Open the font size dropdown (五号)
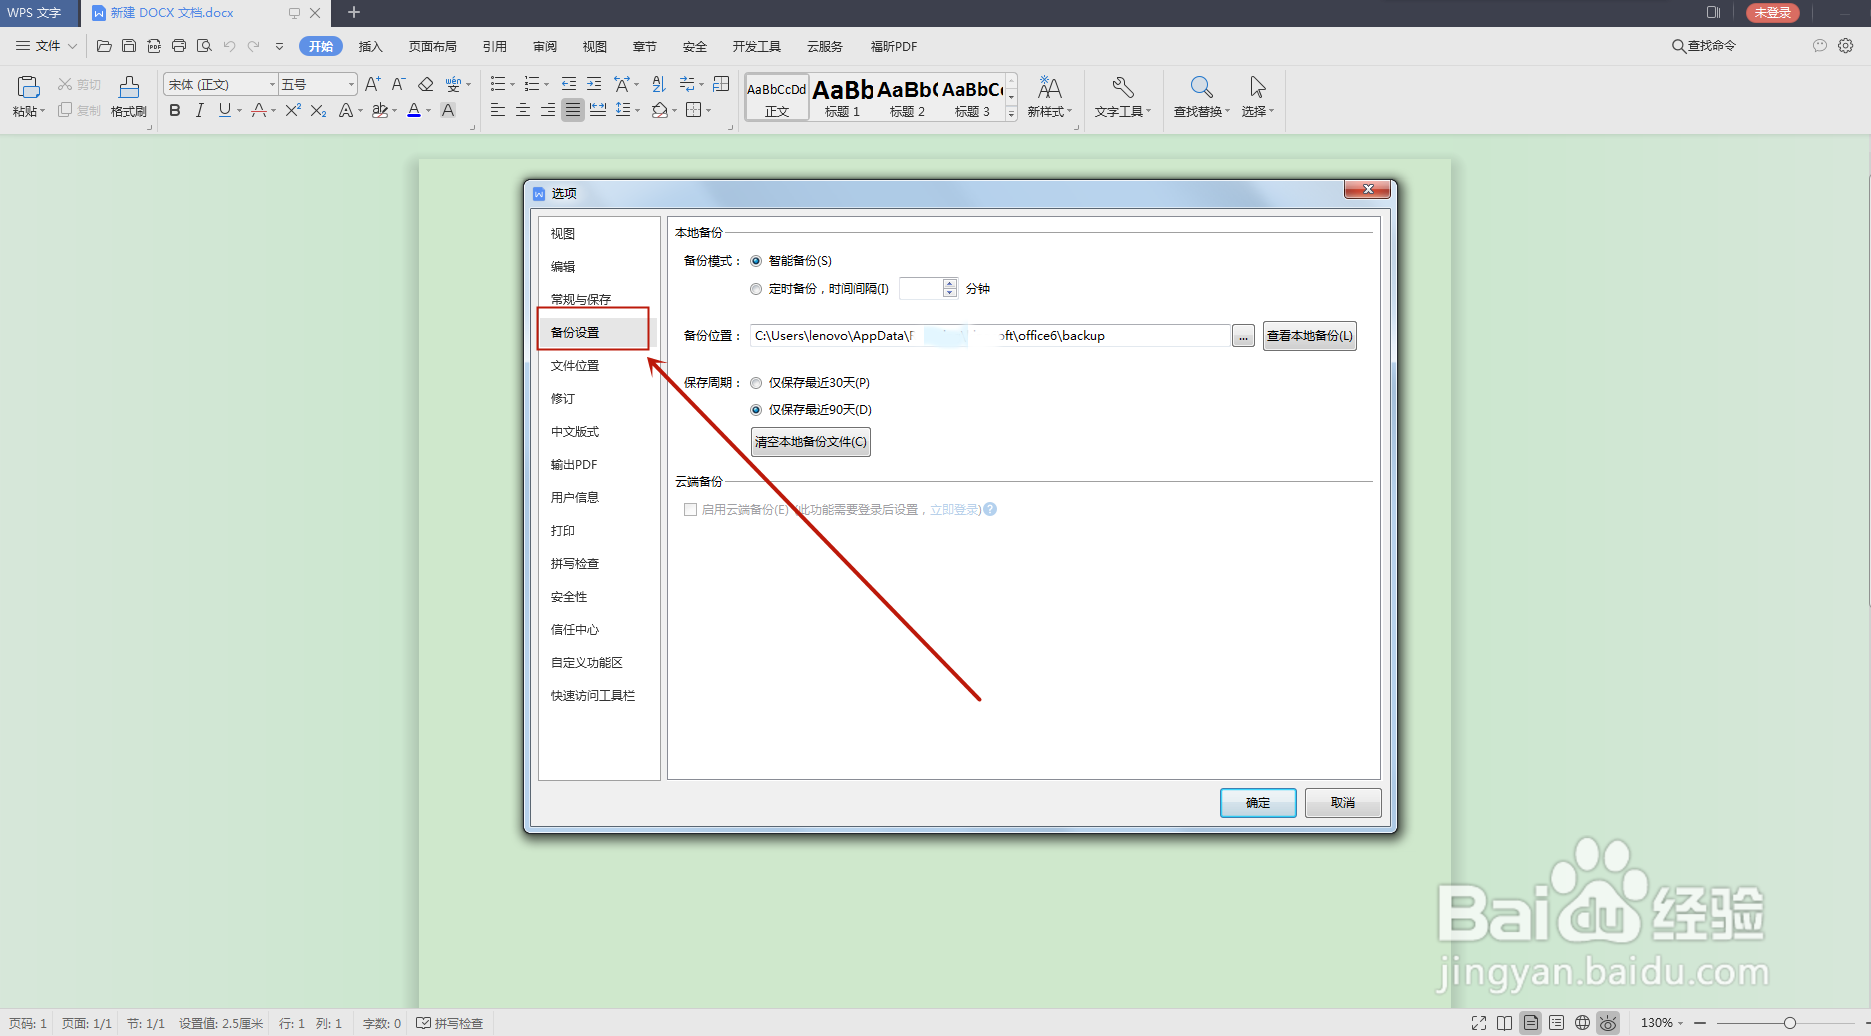 (x=351, y=84)
